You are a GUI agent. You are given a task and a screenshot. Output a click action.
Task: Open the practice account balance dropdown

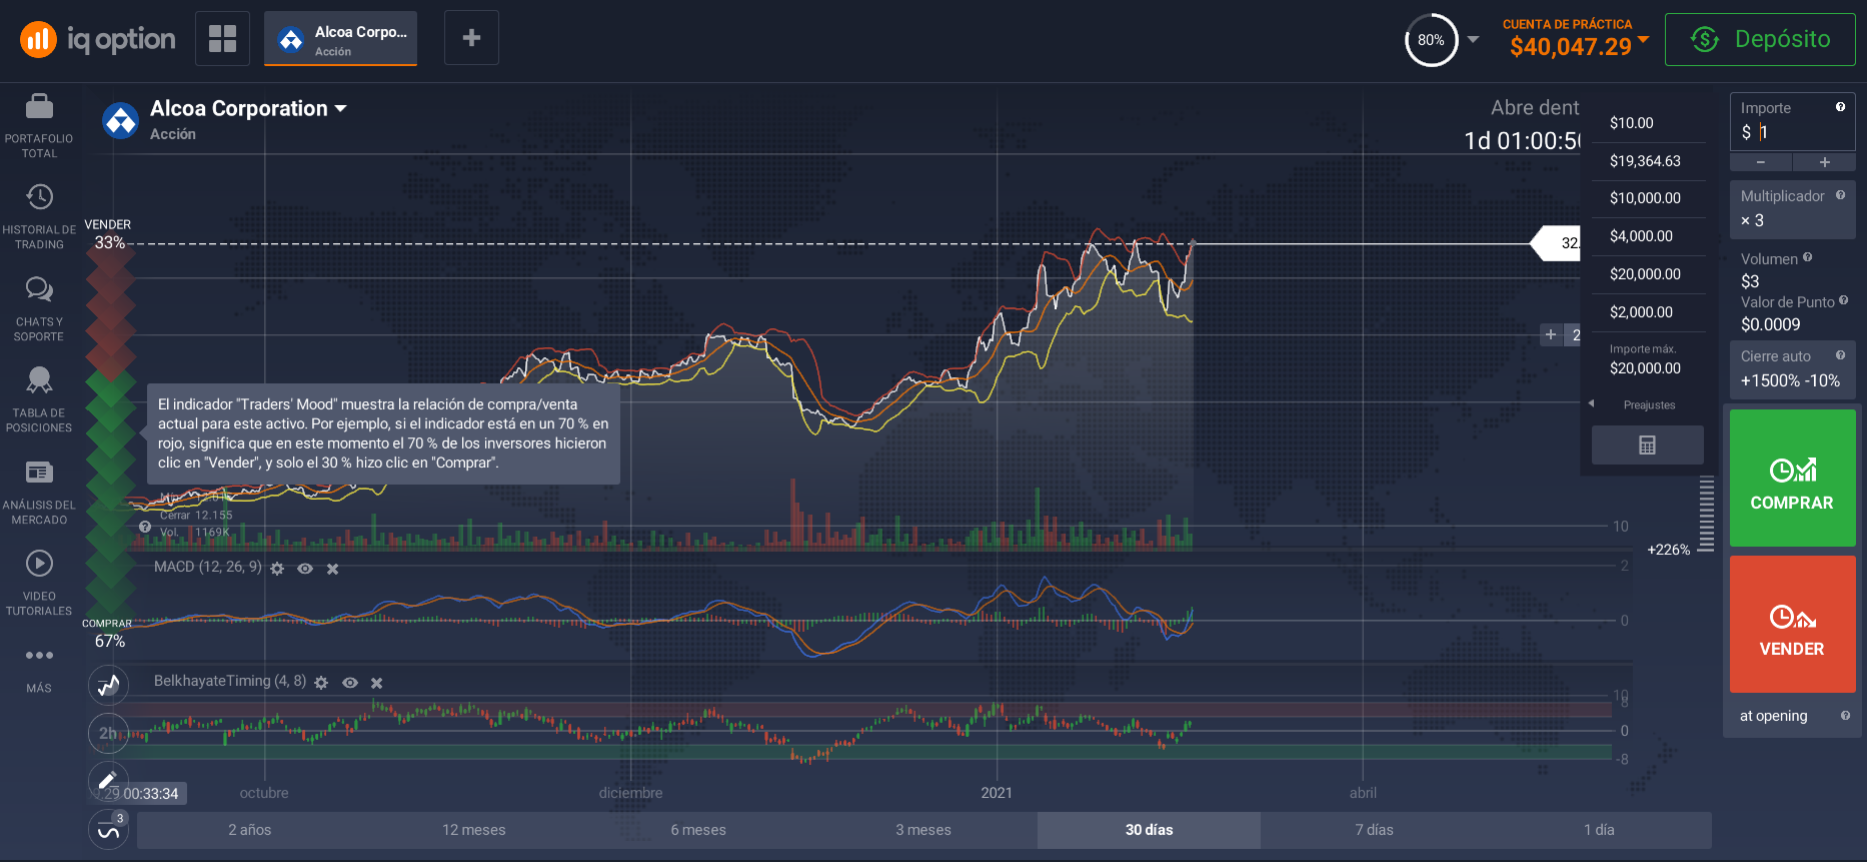tap(1643, 39)
